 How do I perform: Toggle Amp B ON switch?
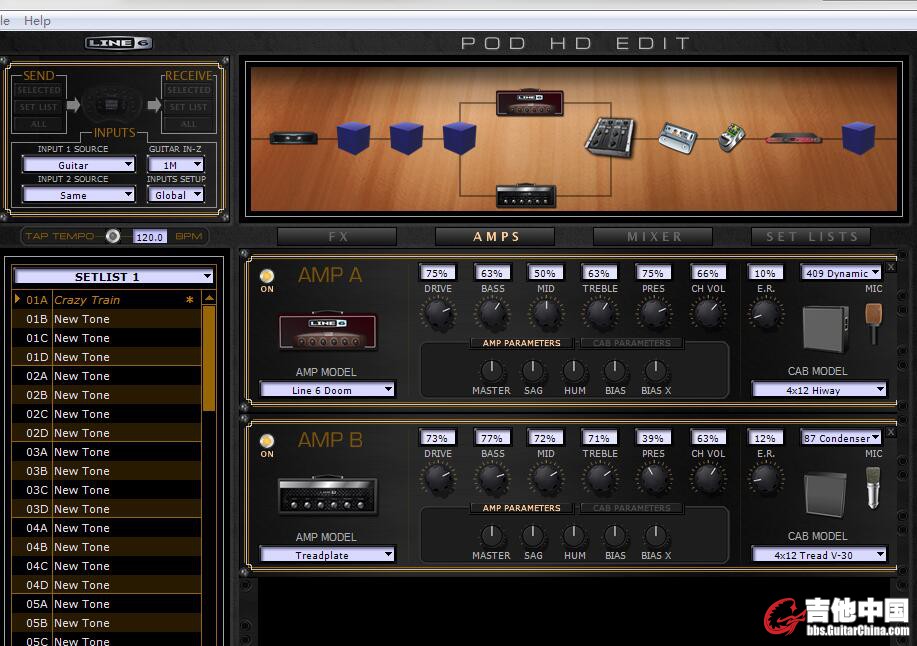(267, 442)
